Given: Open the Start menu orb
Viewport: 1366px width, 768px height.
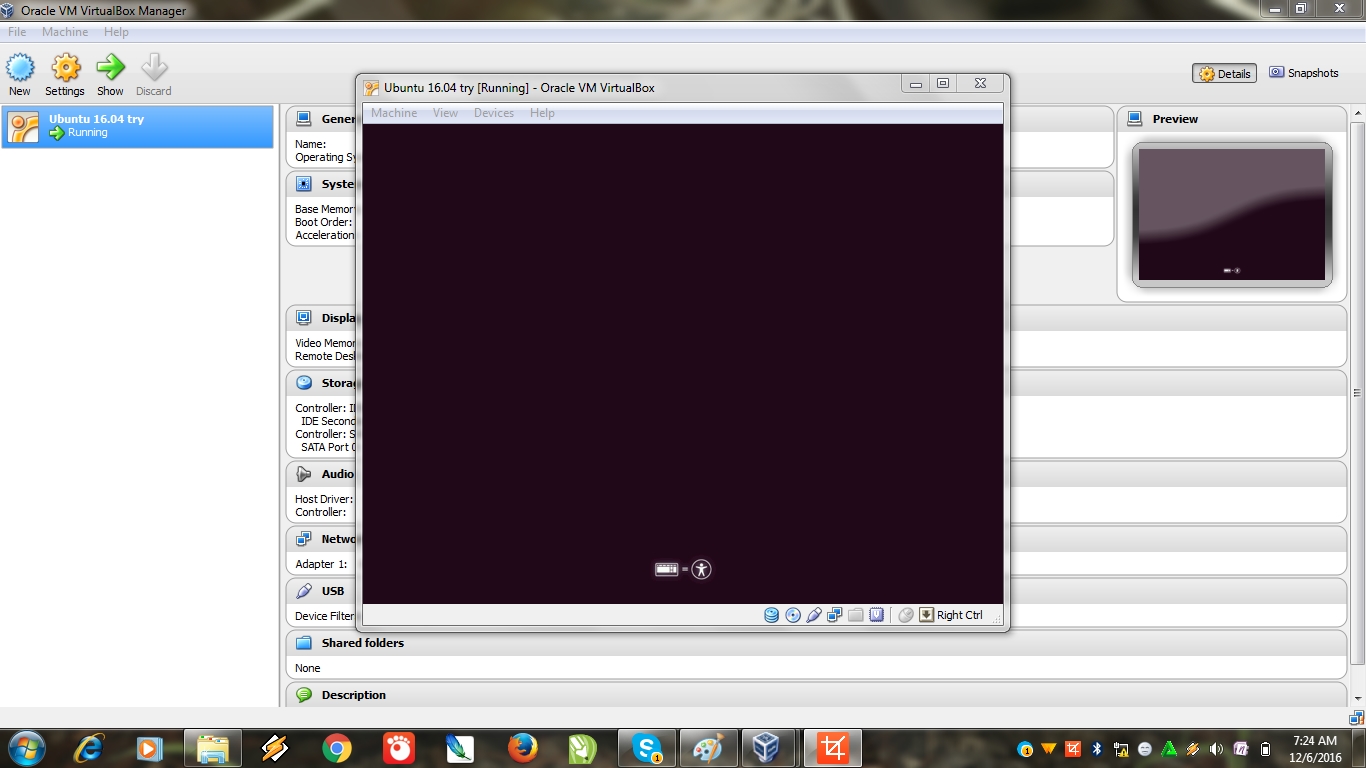Looking at the screenshot, I should click(26, 748).
